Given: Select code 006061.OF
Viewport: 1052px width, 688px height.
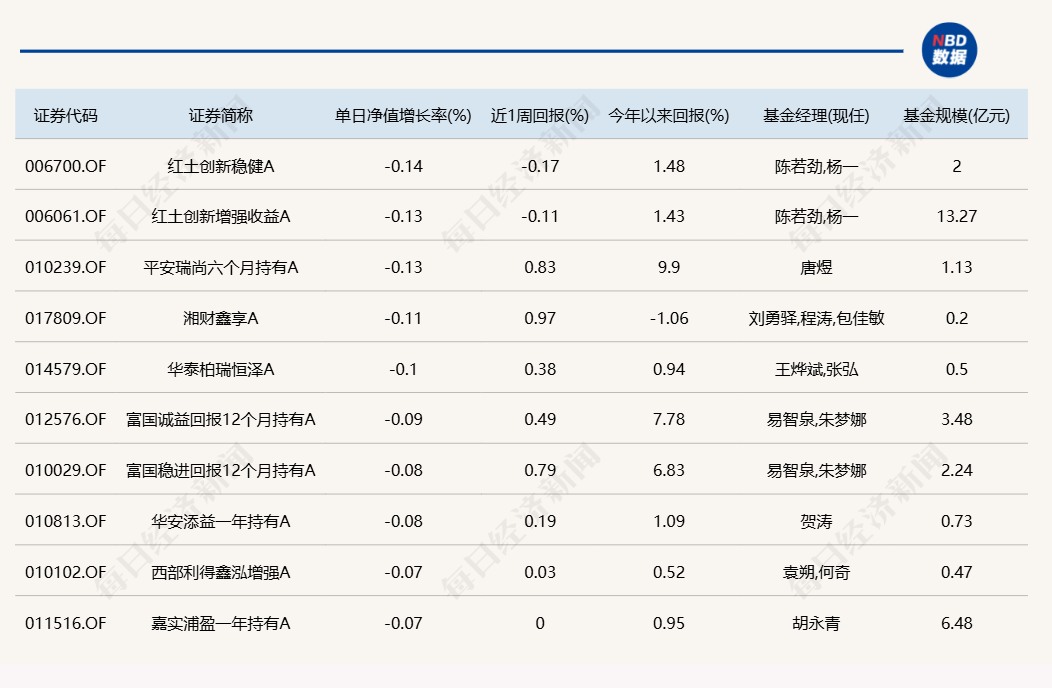Looking at the screenshot, I should tap(66, 216).
